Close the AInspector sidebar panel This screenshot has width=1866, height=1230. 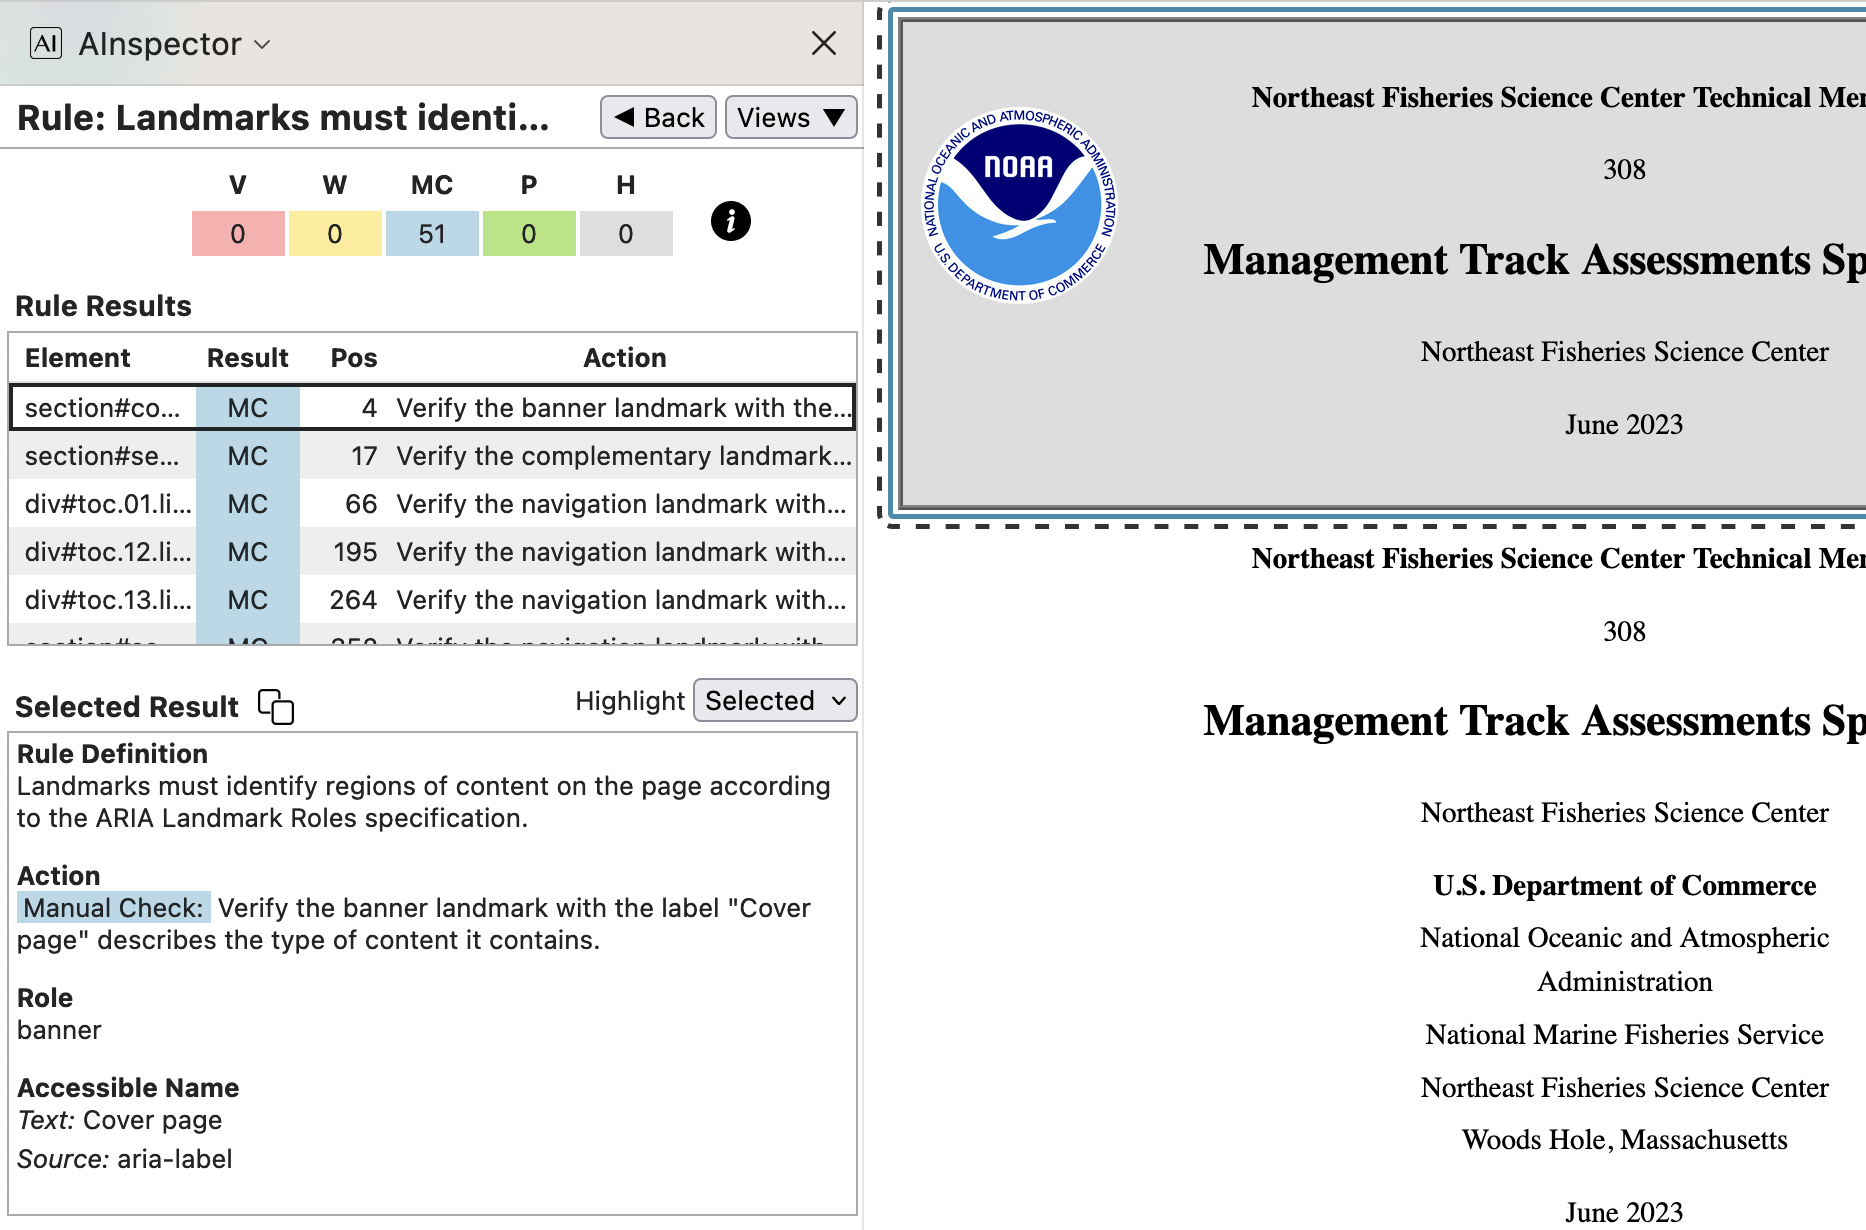(823, 43)
